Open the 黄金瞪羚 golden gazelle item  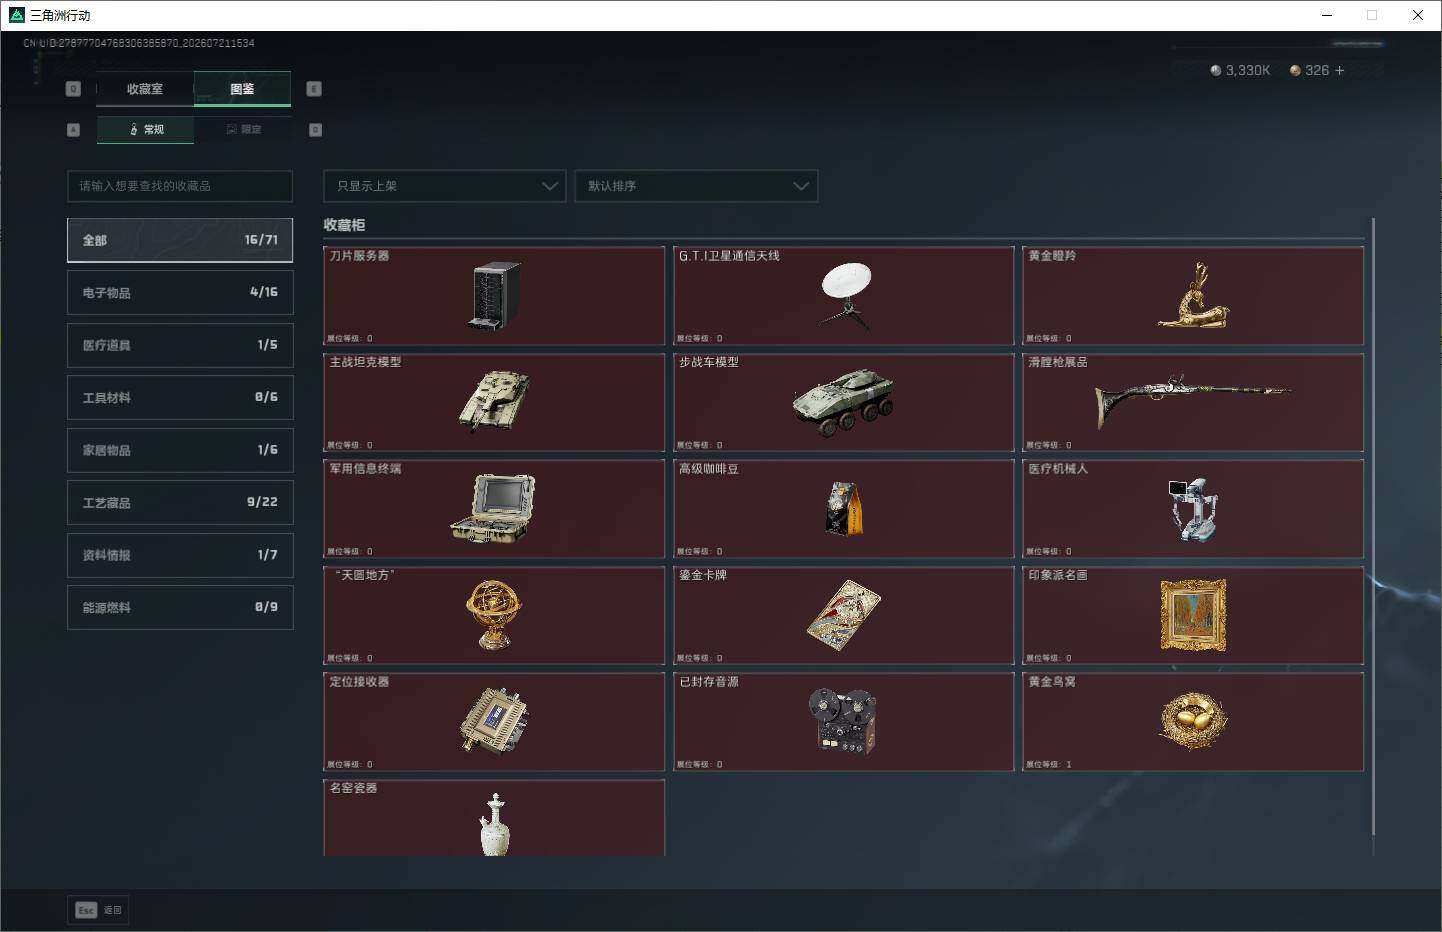coord(1193,296)
